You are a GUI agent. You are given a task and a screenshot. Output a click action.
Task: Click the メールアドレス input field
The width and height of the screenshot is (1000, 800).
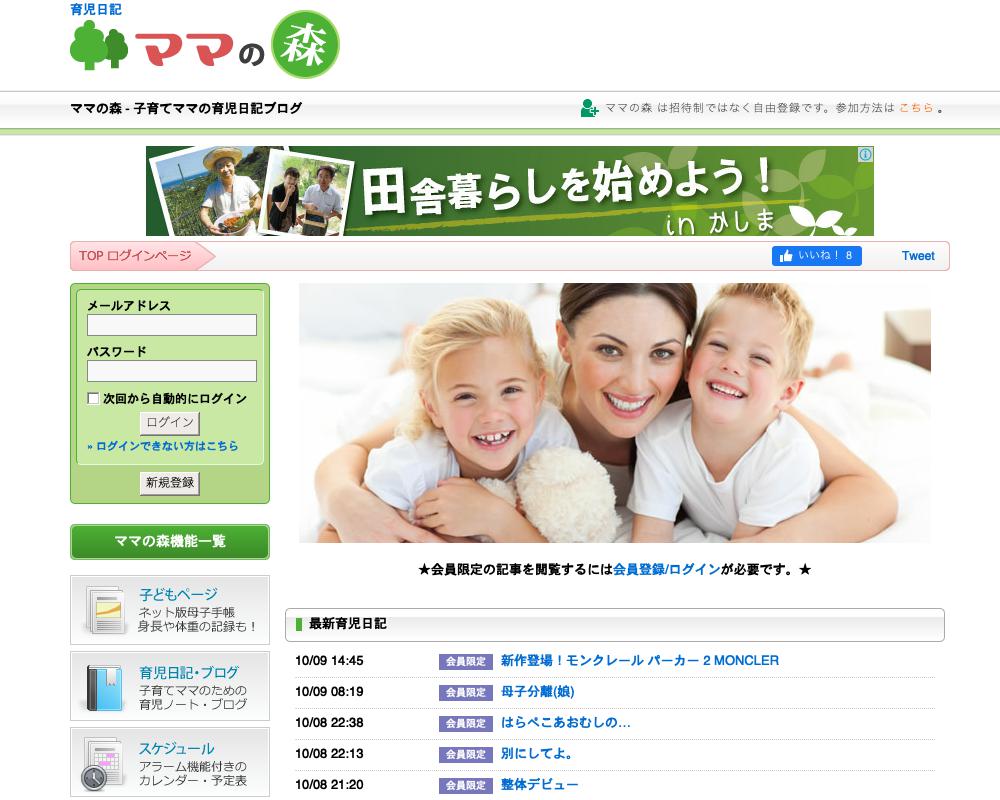(172, 325)
